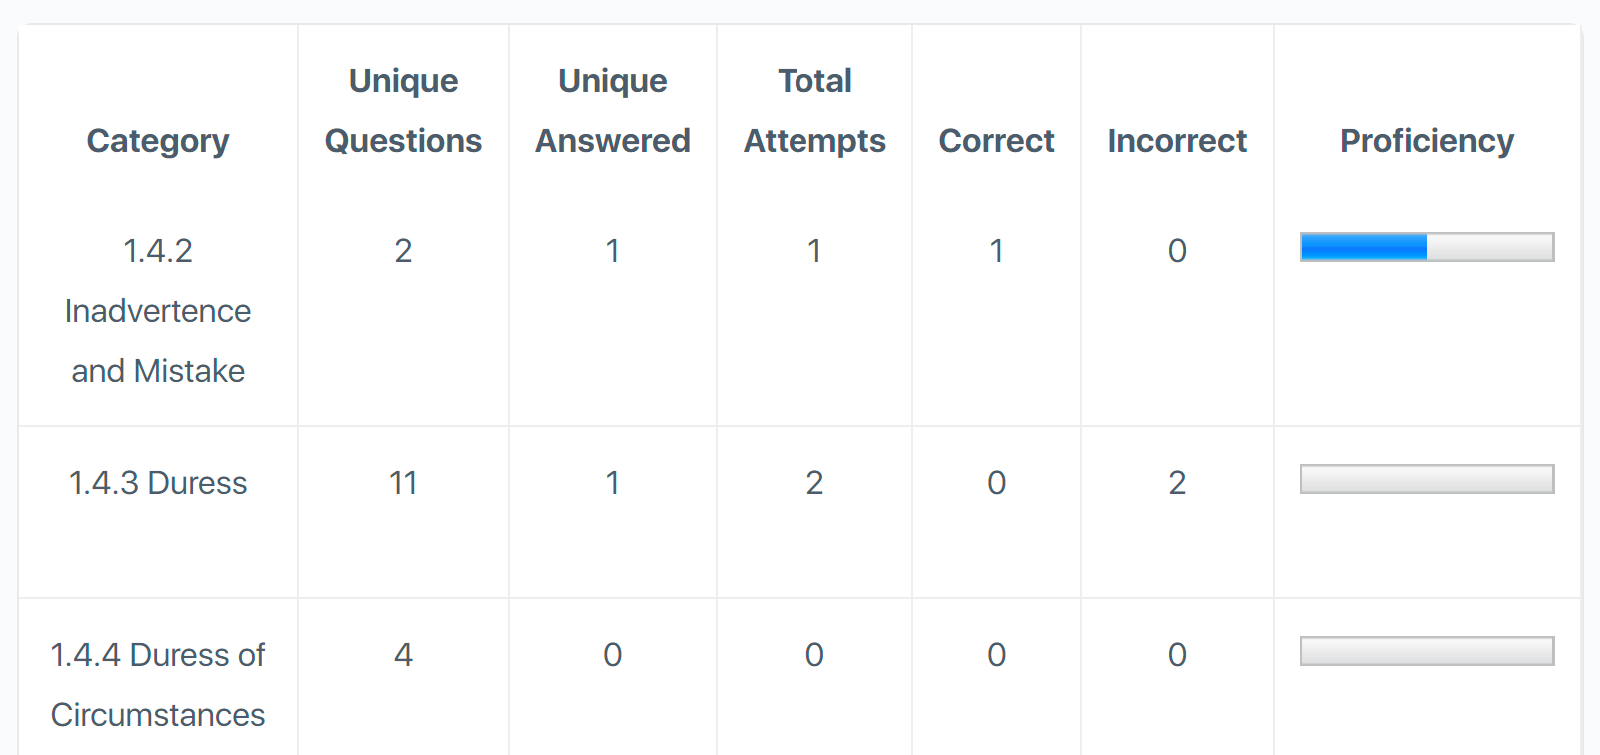Screen dimensions: 1600x755
Task: Click the Proficiency column header
Action: [x=1426, y=141]
